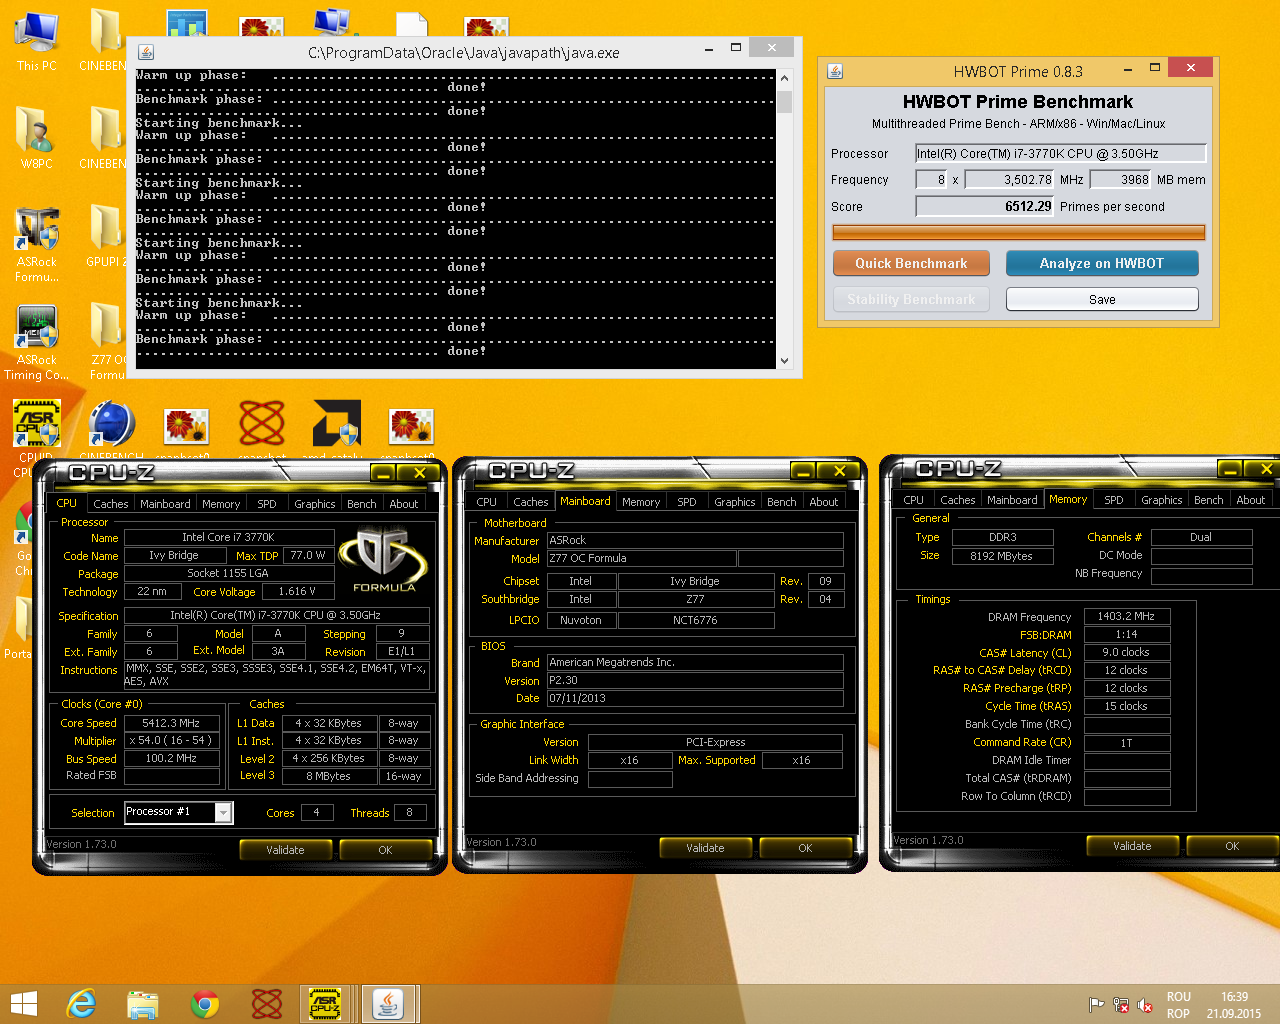
Task: Click Validate in the CPU-Z CPU window
Action: (x=285, y=850)
